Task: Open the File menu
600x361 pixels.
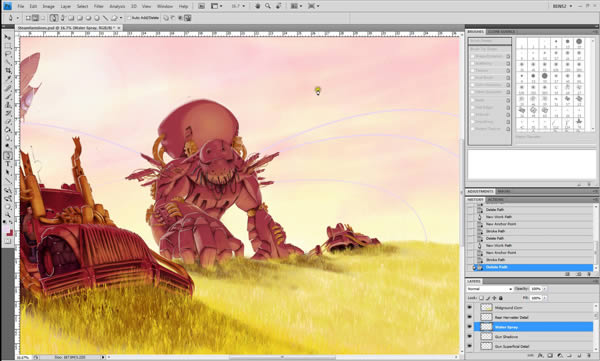Action: [21, 6]
